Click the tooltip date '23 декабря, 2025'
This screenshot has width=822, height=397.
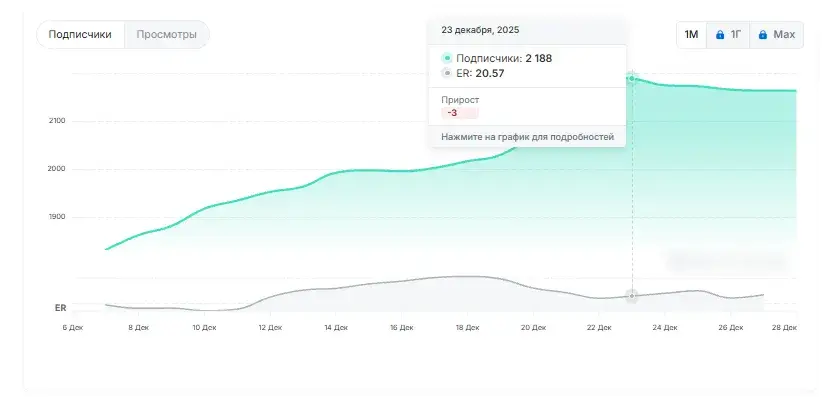point(480,30)
